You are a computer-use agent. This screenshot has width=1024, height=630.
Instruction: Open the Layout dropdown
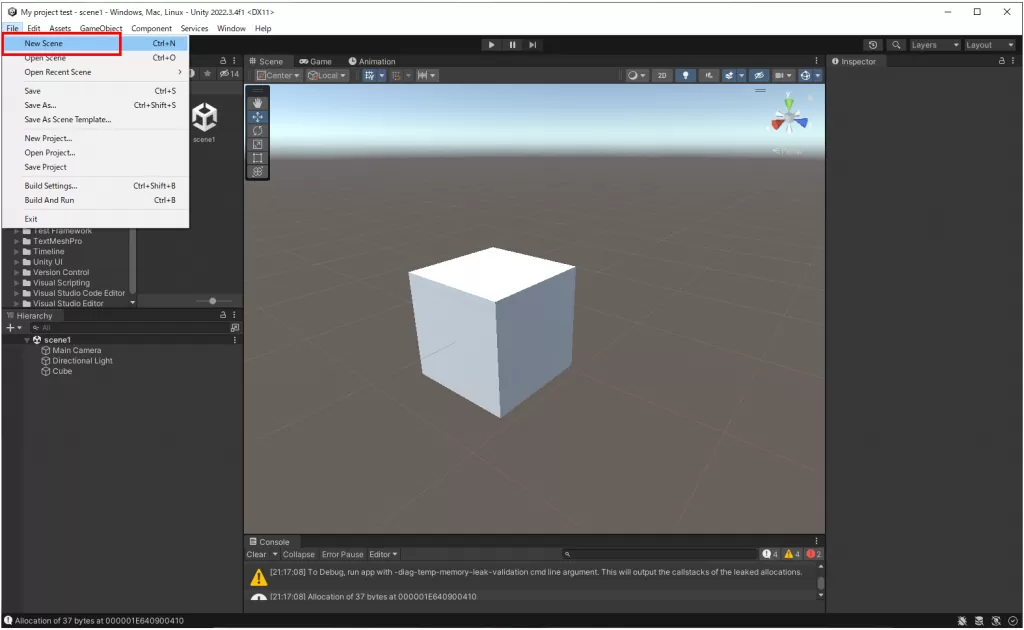point(989,45)
